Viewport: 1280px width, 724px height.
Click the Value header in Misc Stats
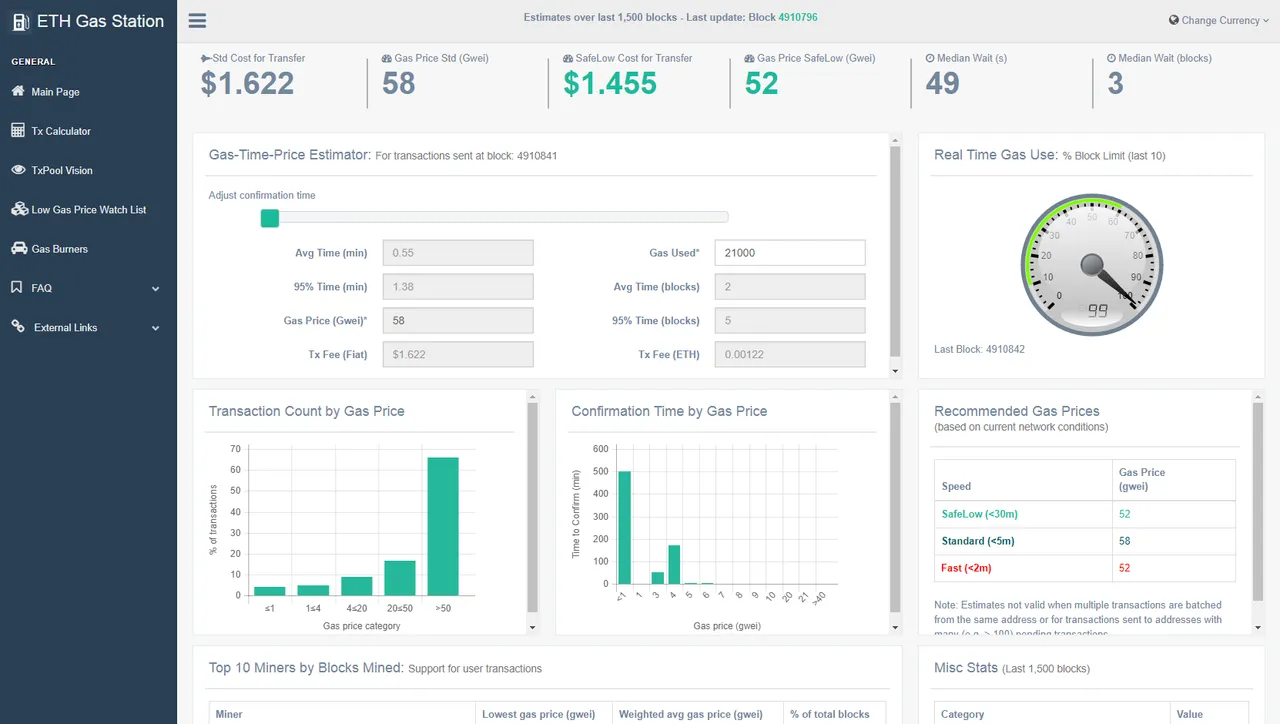(x=1190, y=714)
